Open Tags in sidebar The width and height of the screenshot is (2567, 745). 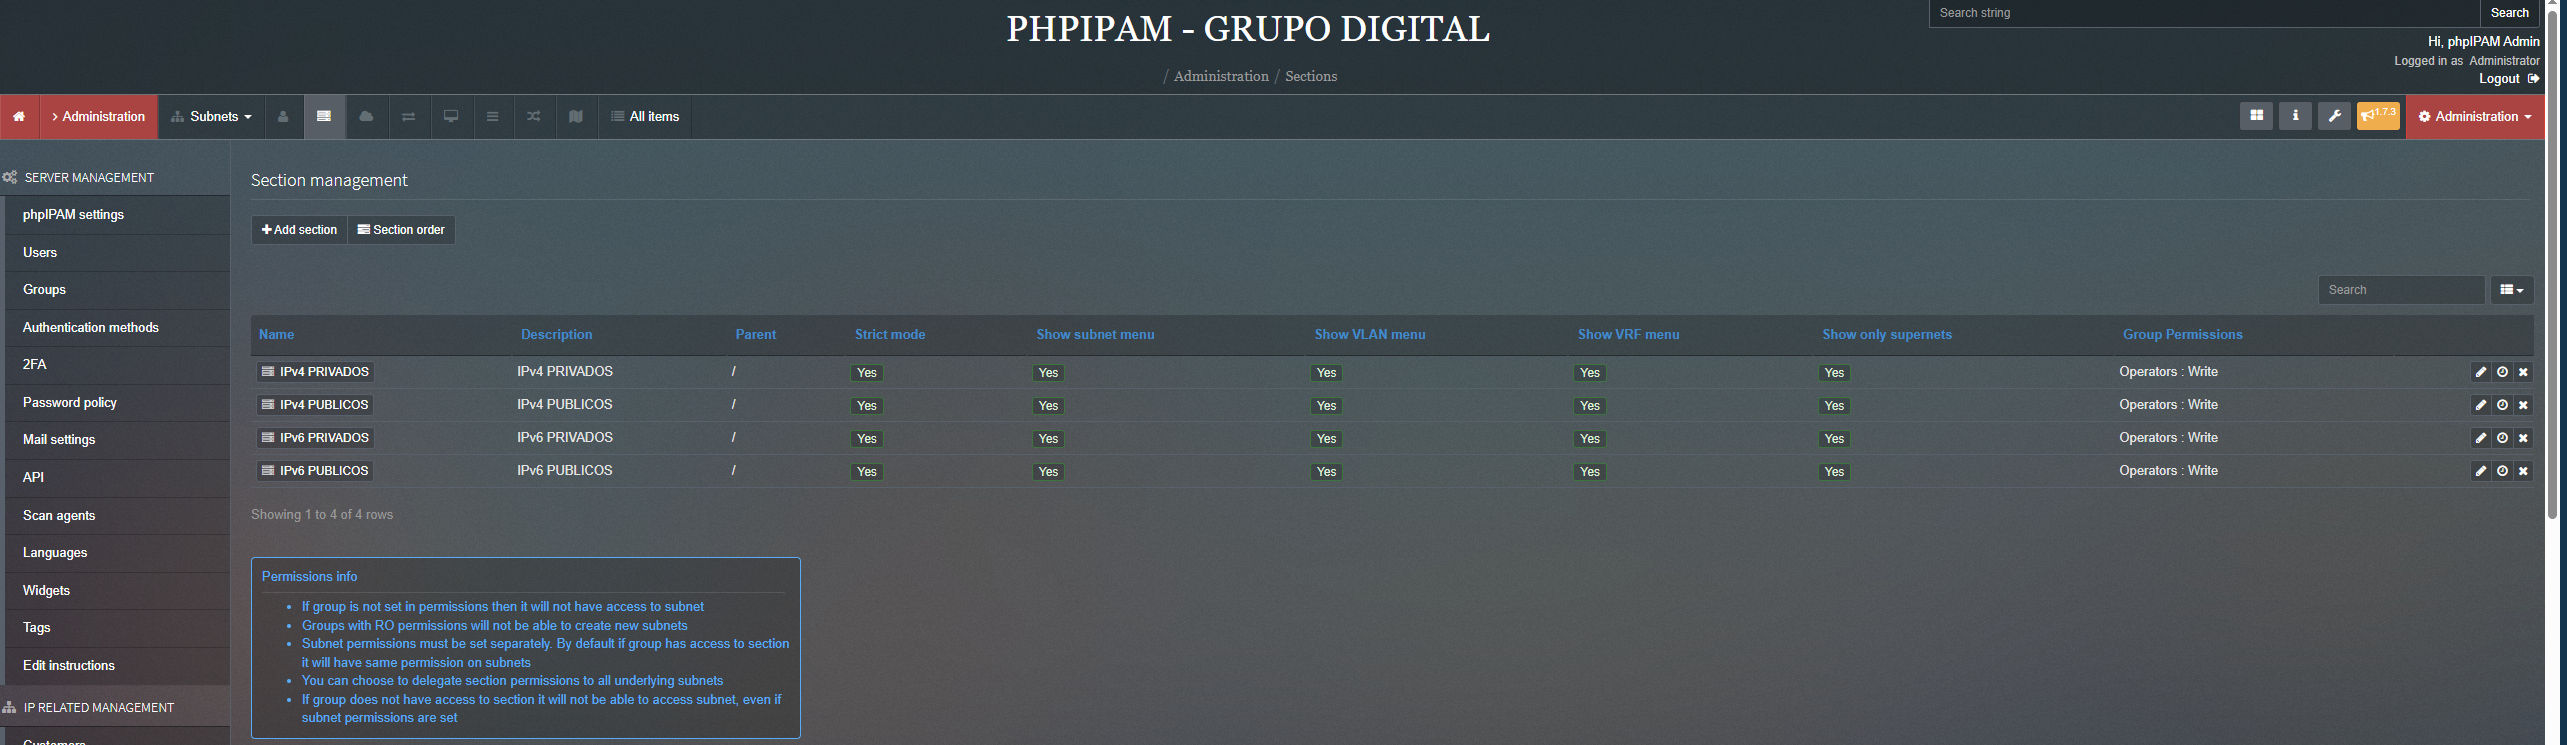pos(117,628)
